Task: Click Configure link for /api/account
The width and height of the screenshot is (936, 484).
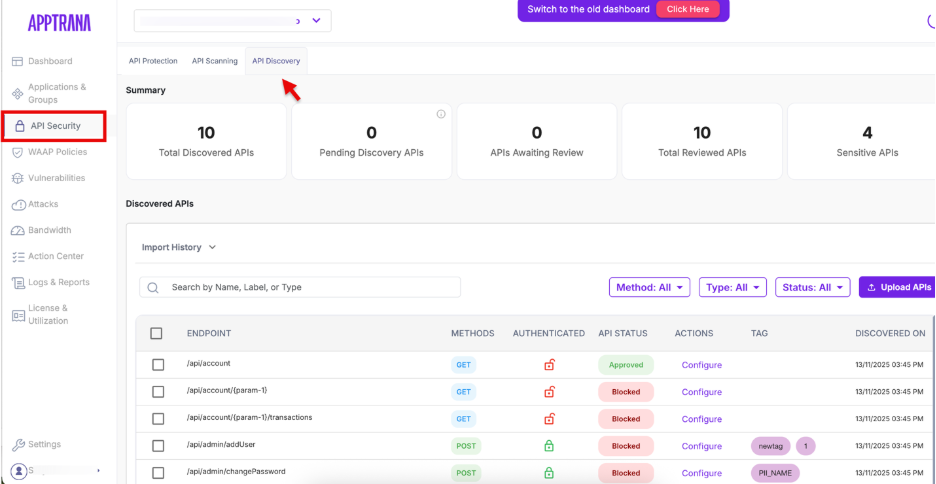Action: pyautogui.click(x=701, y=365)
